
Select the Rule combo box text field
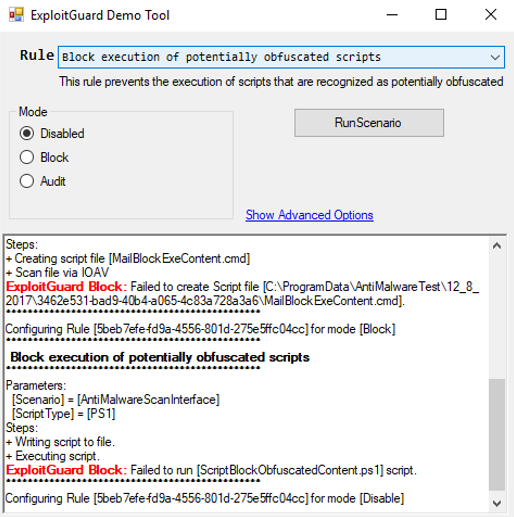pyautogui.click(x=272, y=57)
